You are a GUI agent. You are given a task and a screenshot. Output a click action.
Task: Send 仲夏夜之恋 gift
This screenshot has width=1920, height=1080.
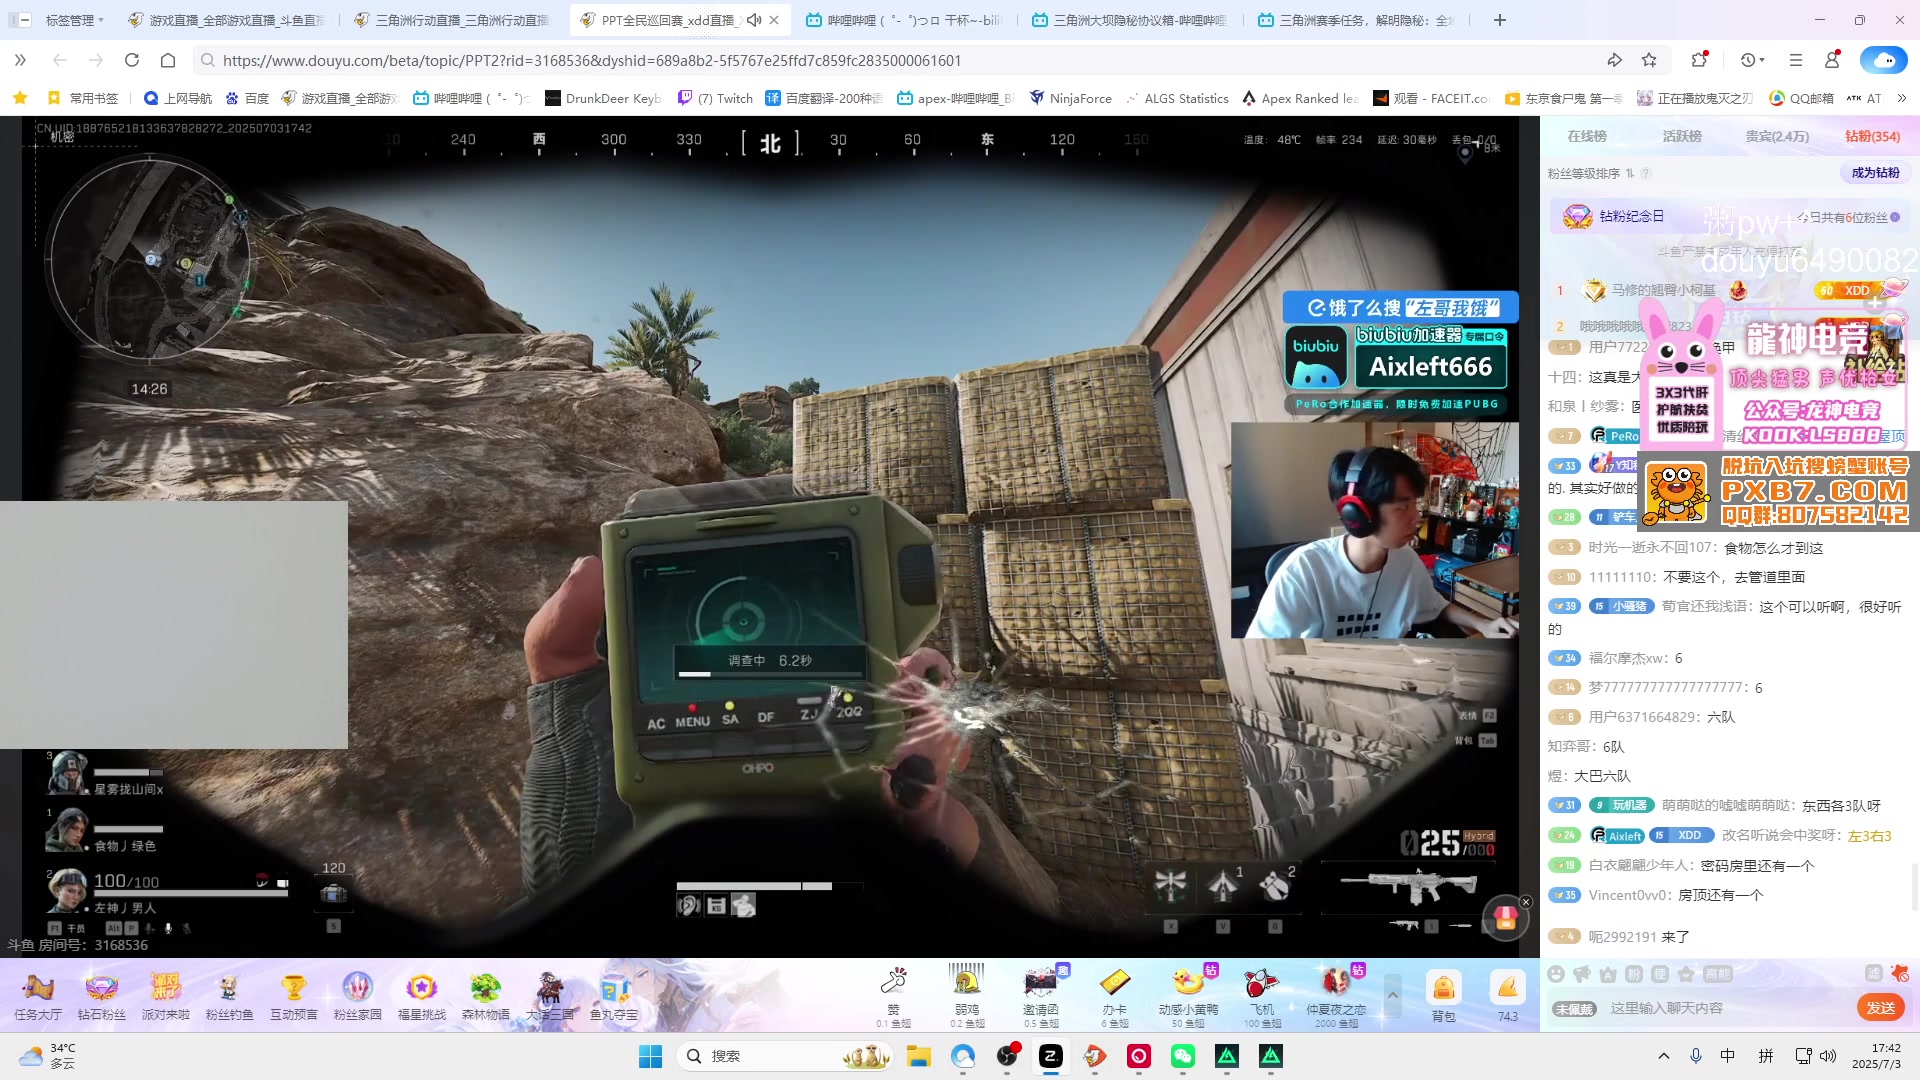1337,996
